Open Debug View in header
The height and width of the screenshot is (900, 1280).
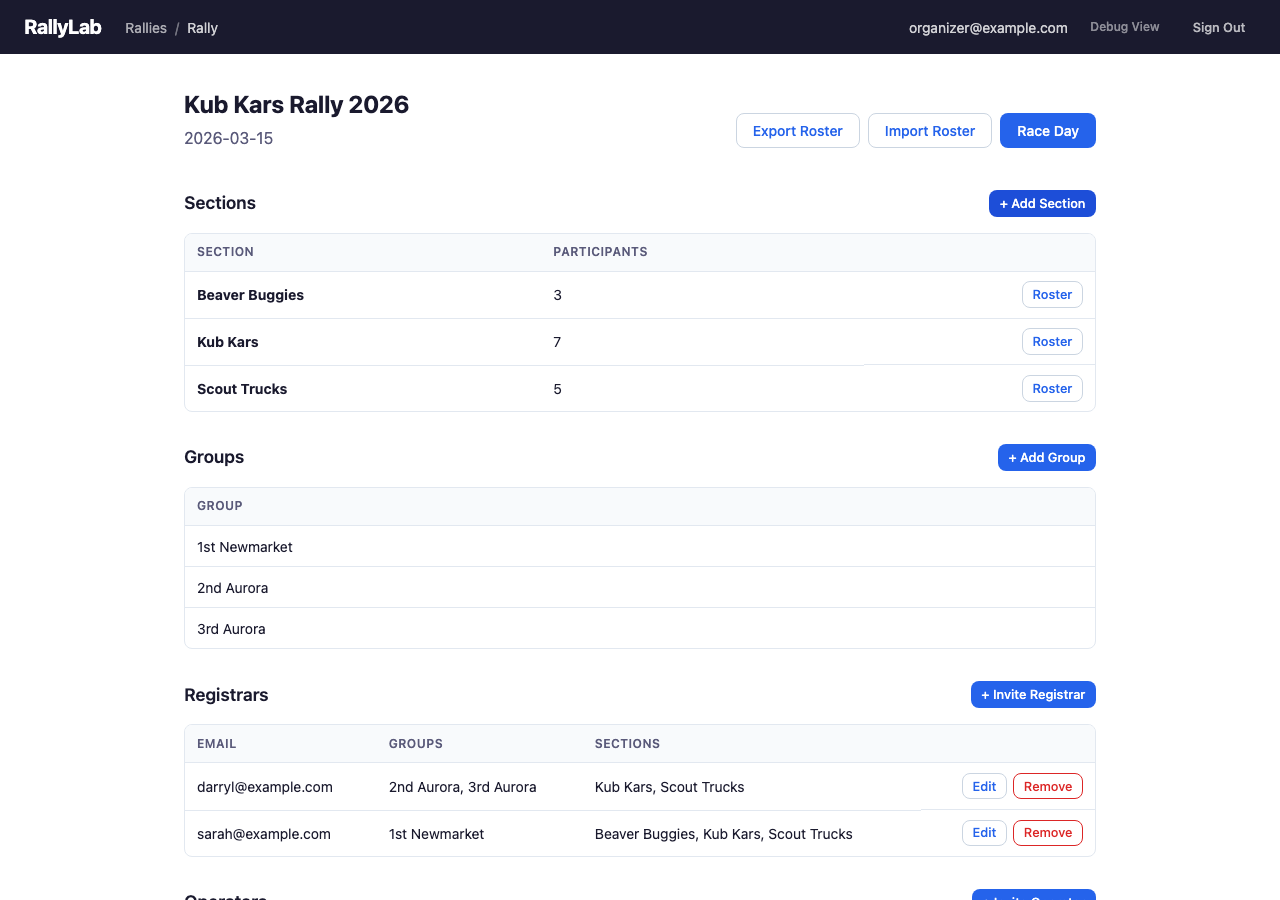[x=1124, y=27]
